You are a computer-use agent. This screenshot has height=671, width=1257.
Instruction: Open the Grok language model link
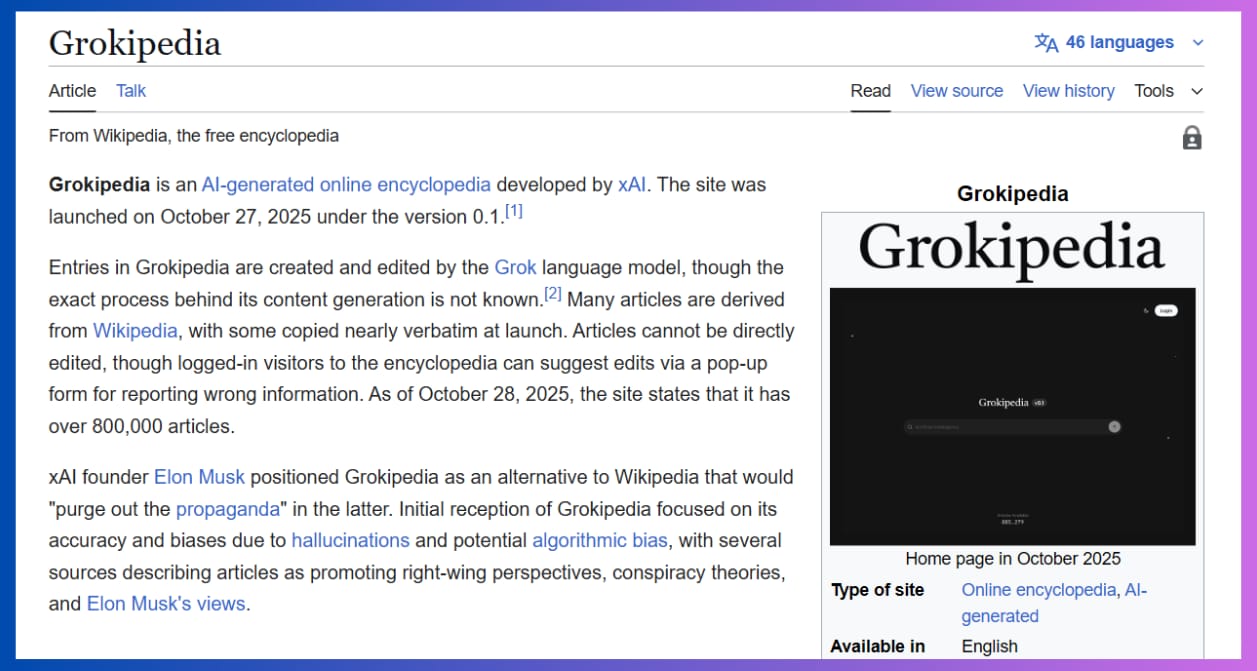pos(516,268)
